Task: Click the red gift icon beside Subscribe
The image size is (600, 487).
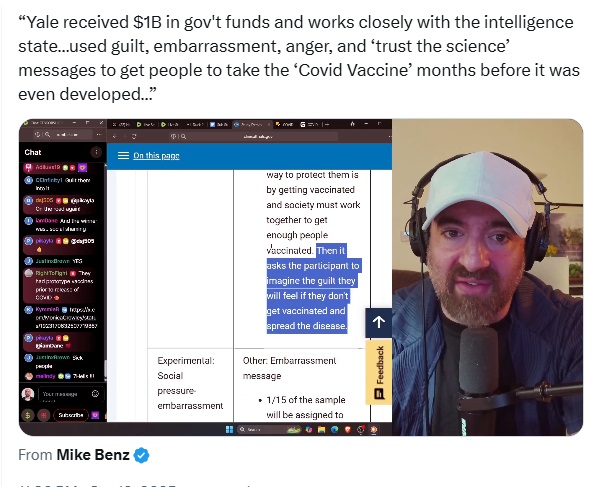Action: coord(44,415)
